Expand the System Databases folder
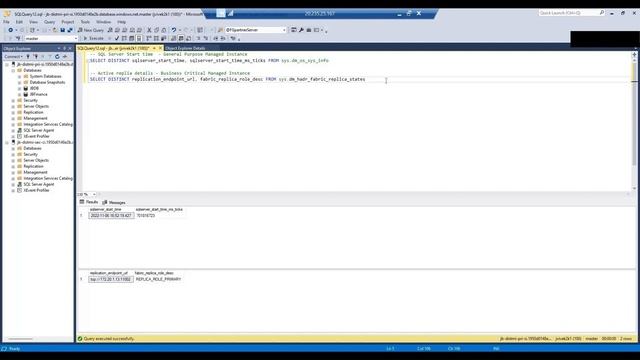This screenshot has height=360, width=640. pos(19,76)
